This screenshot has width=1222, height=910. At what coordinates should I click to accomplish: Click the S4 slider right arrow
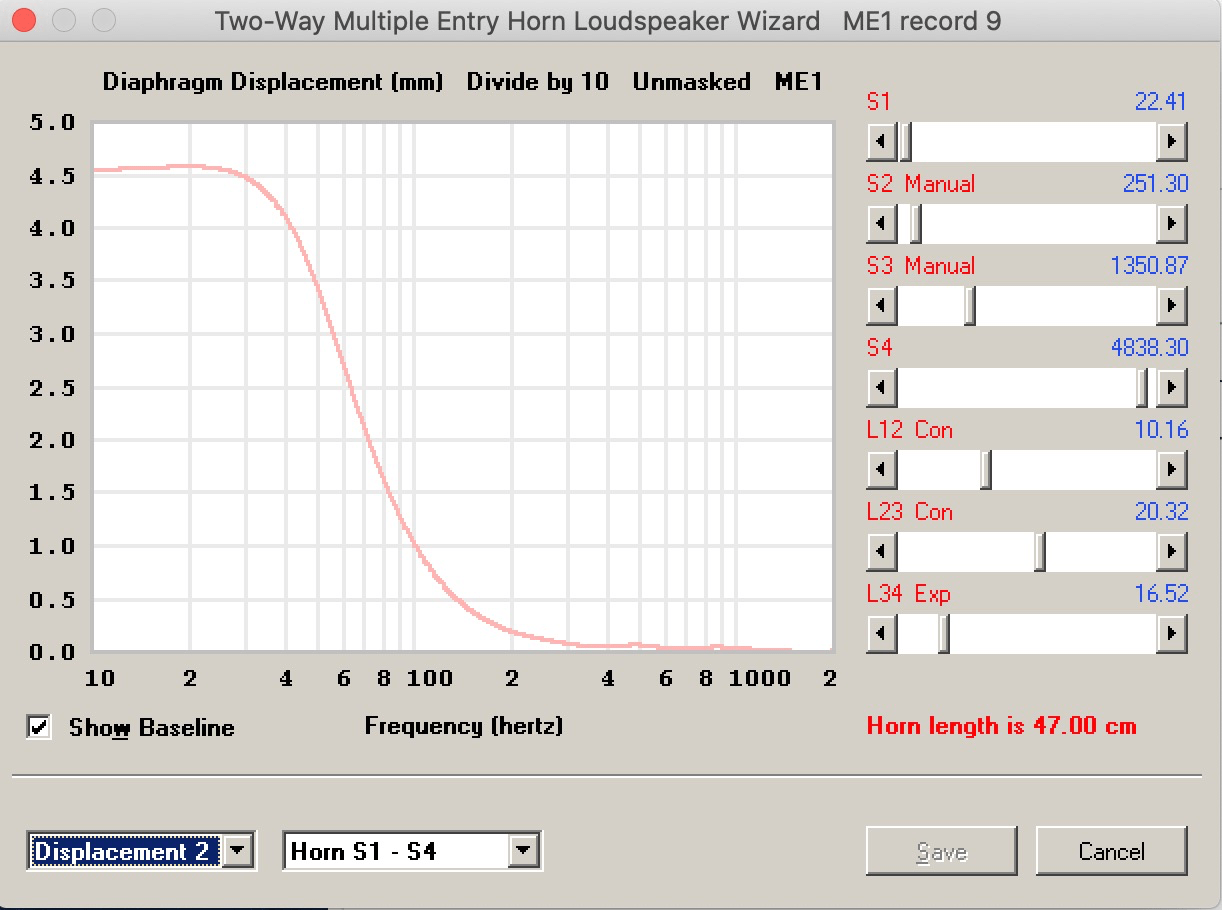tap(1171, 387)
